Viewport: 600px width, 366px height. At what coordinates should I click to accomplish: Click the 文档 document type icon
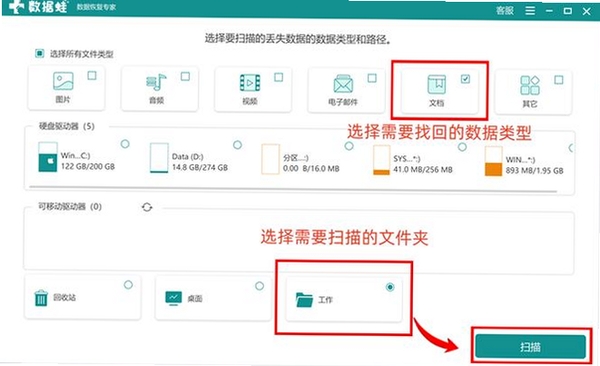click(437, 85)
